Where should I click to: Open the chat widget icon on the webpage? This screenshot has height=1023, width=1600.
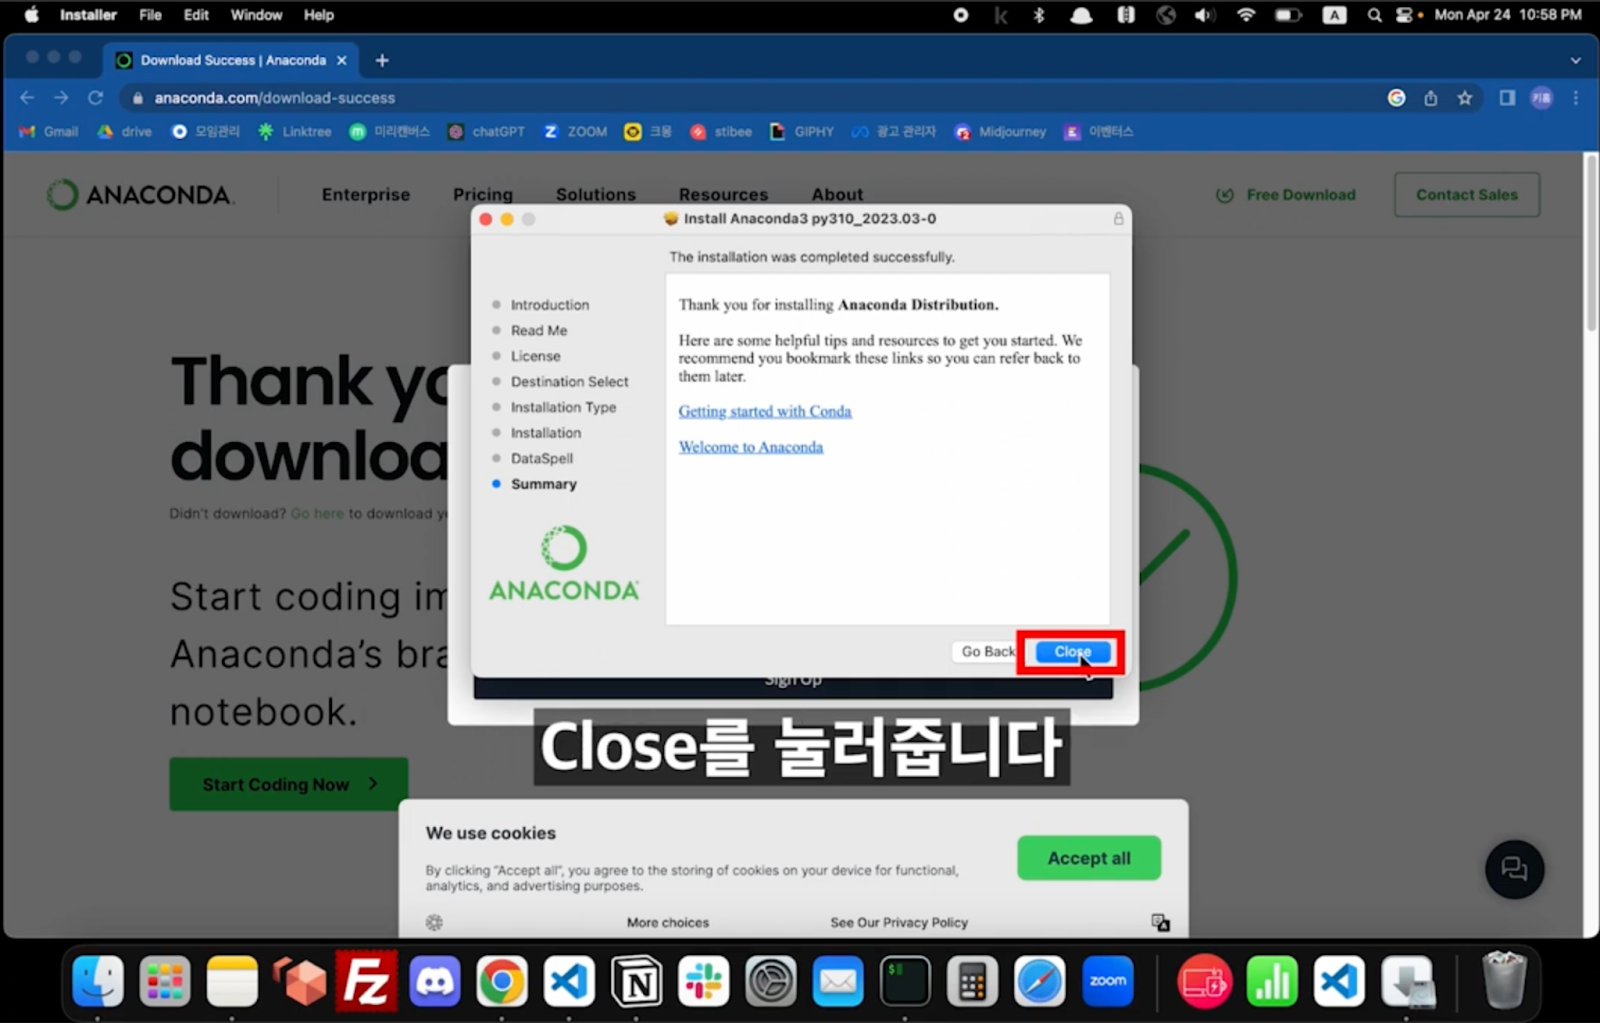click(x=1514, y=869)
